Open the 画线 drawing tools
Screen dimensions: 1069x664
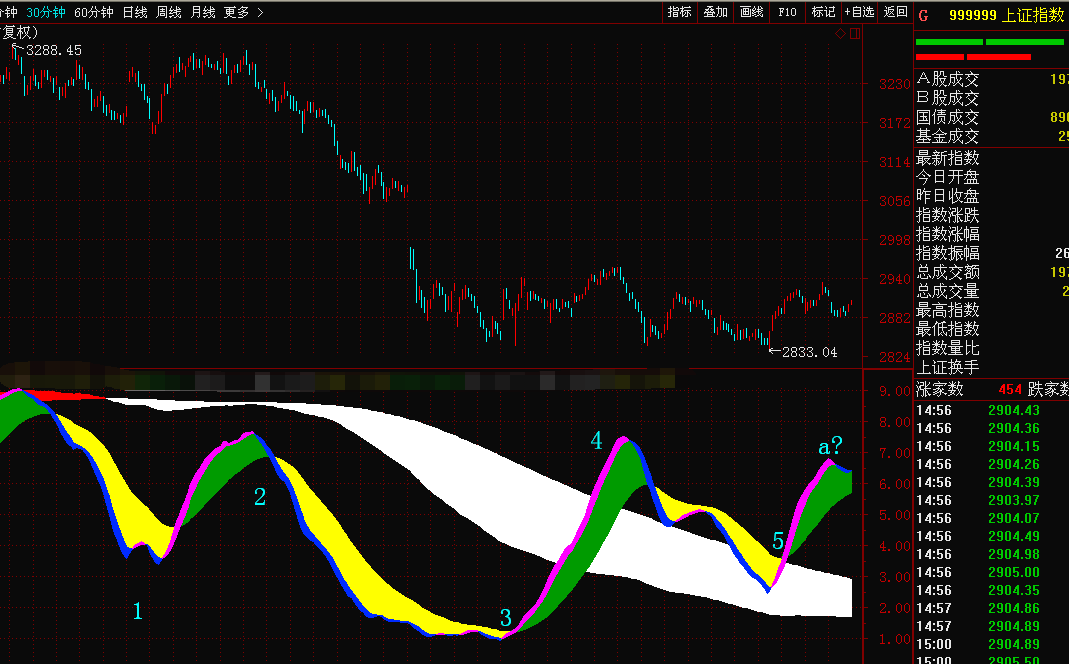click(751, 12)
